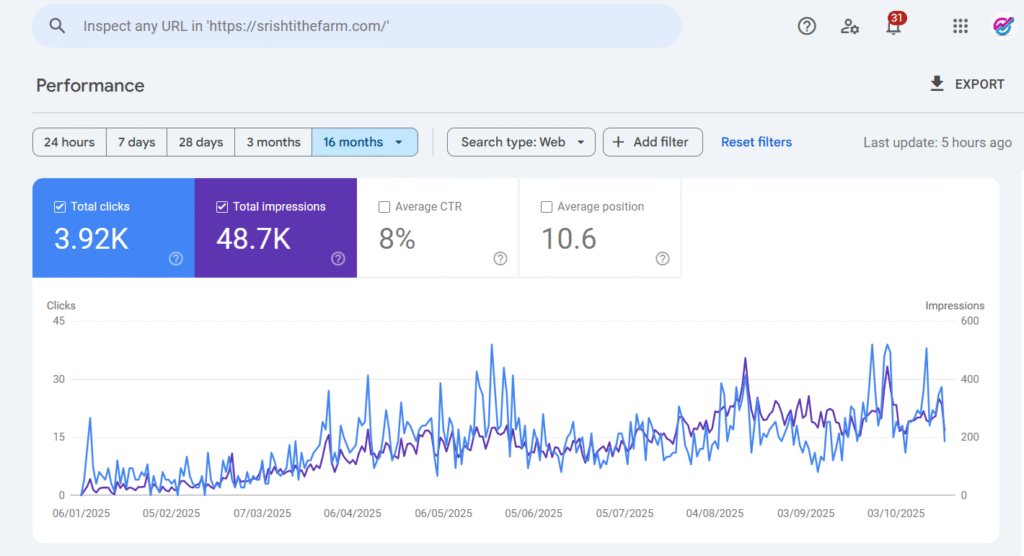Uncheck the Total clicks checkbox

click(58, 207)
